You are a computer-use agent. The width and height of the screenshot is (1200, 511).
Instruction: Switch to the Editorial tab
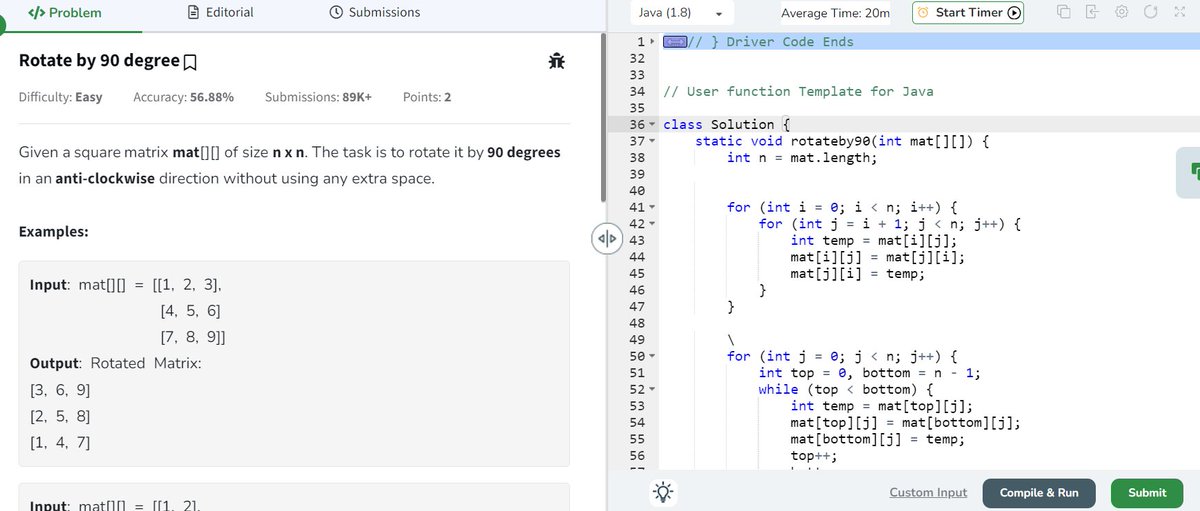220,13
